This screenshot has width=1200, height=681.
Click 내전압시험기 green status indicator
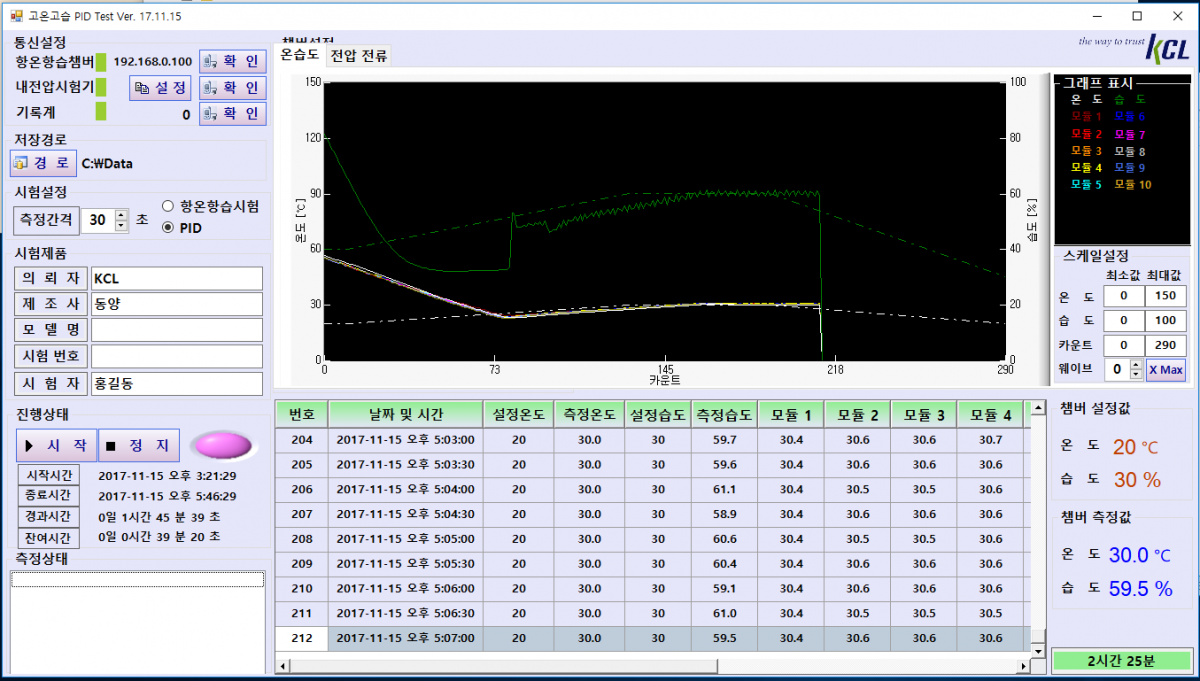pyautogui.click(x=101, y=87)
